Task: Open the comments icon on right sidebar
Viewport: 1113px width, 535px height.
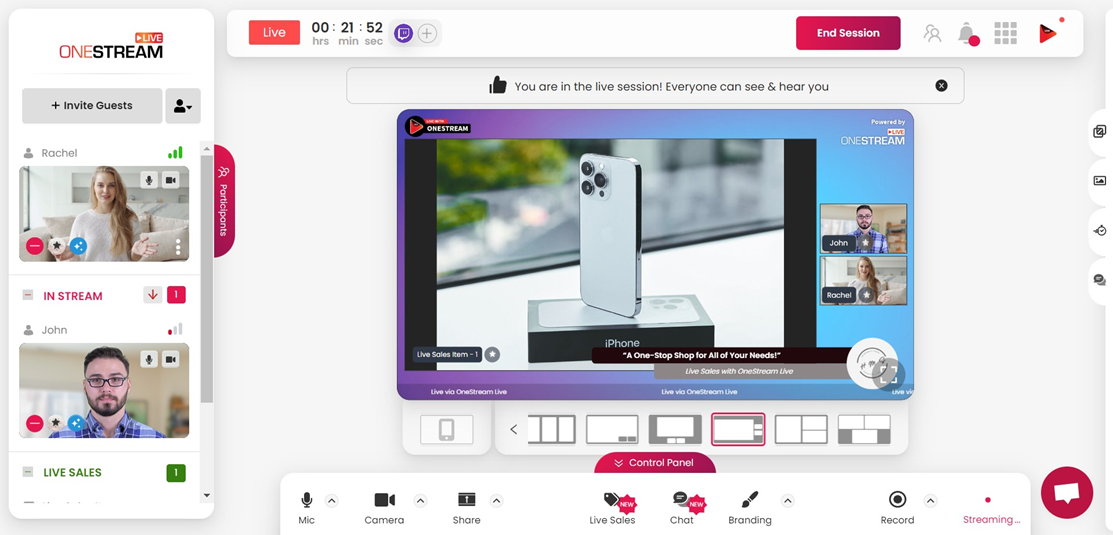Action: (x=1100, y=280)
